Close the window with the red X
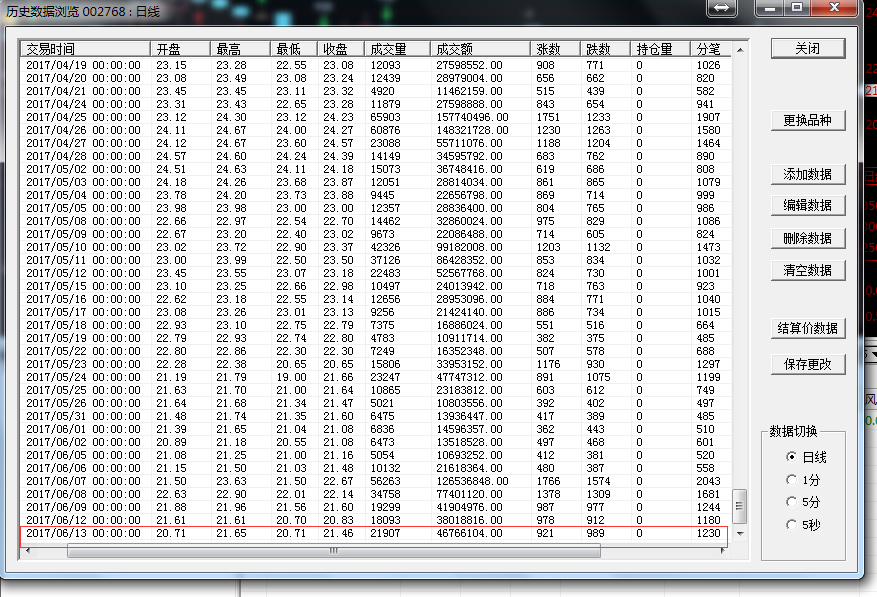Image resolution: width=877 pixels, height=597 pixels. (834, 7)
